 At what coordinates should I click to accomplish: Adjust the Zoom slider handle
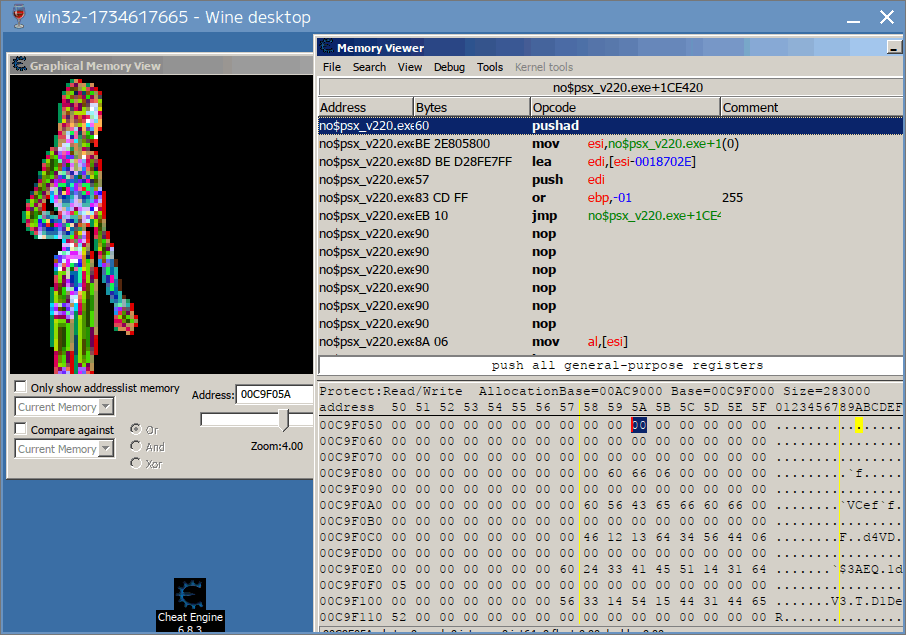(283, 420)
